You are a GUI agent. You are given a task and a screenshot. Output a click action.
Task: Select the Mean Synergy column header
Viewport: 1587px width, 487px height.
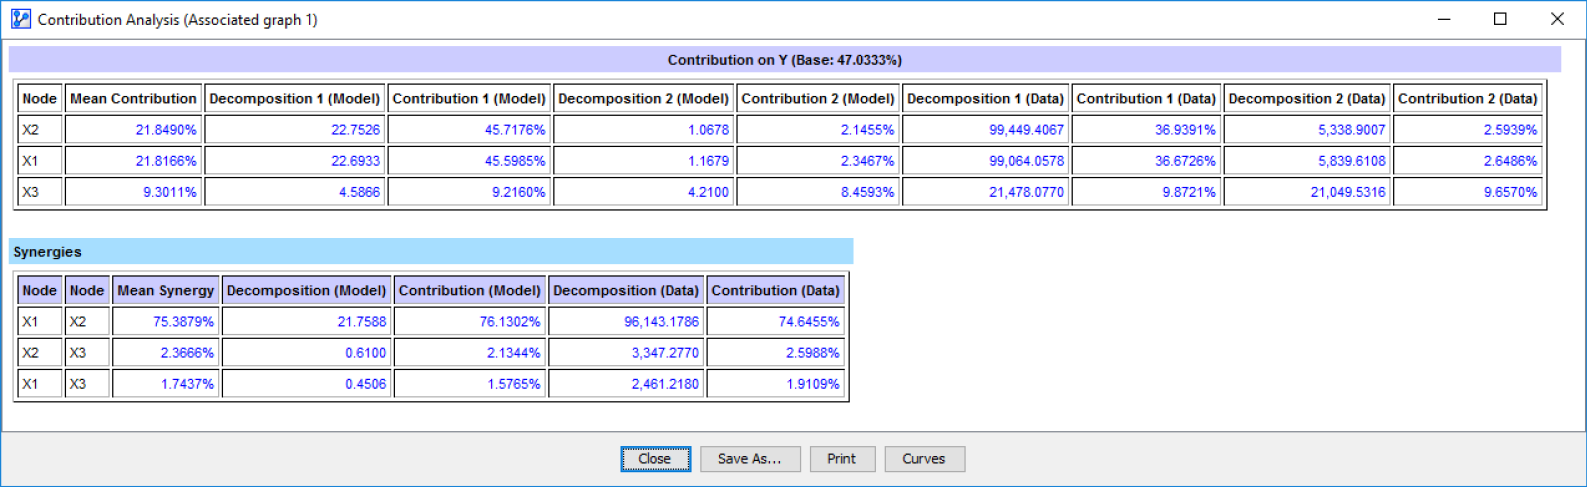coord(166,290)
